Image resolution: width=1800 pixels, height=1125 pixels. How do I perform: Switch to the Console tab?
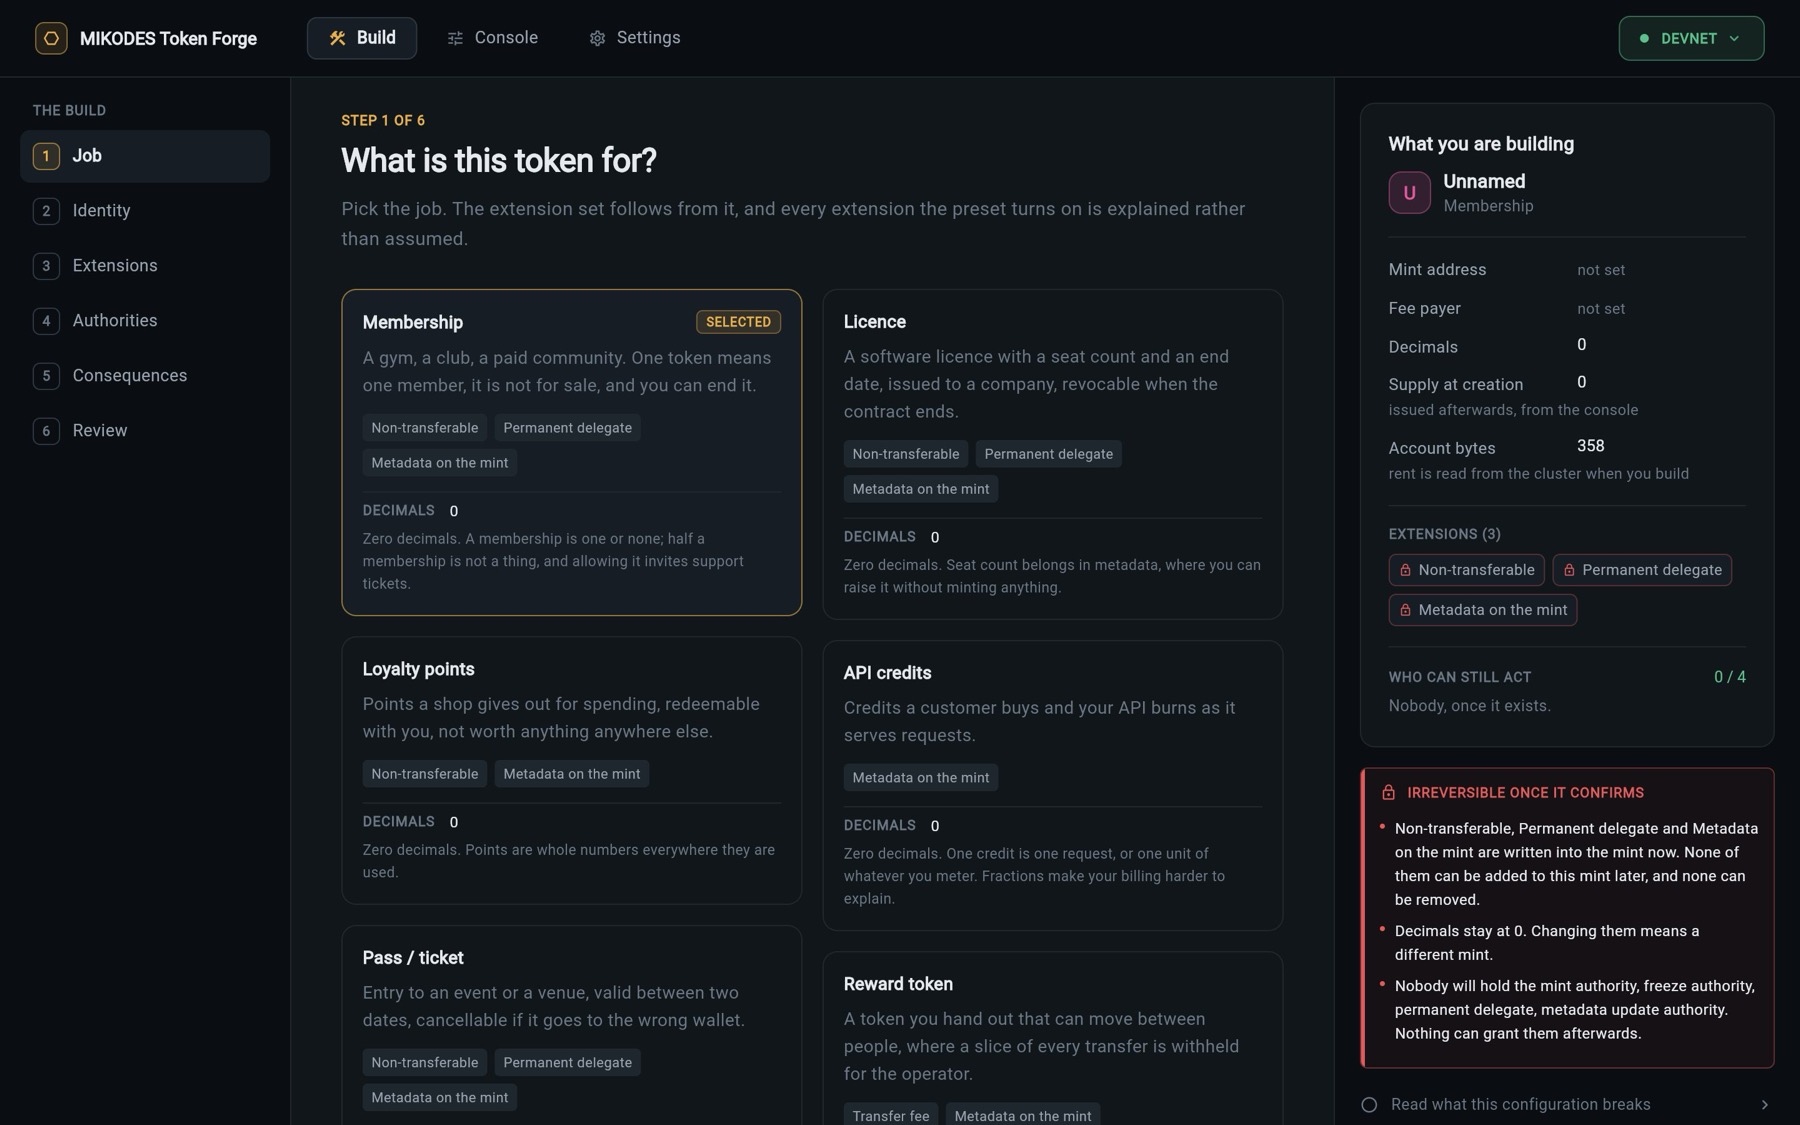pyautogui.click(x=493, y=38)
